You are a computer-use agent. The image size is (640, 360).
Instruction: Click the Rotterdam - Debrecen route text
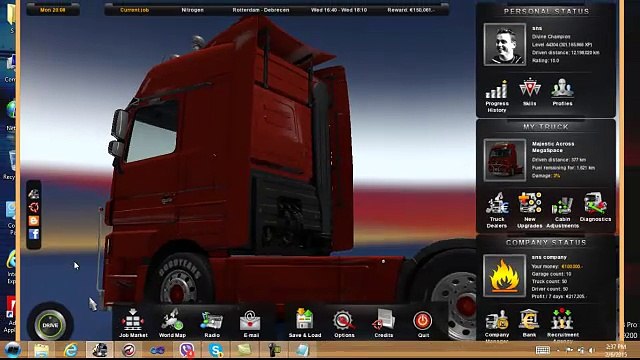coord(261,10)
